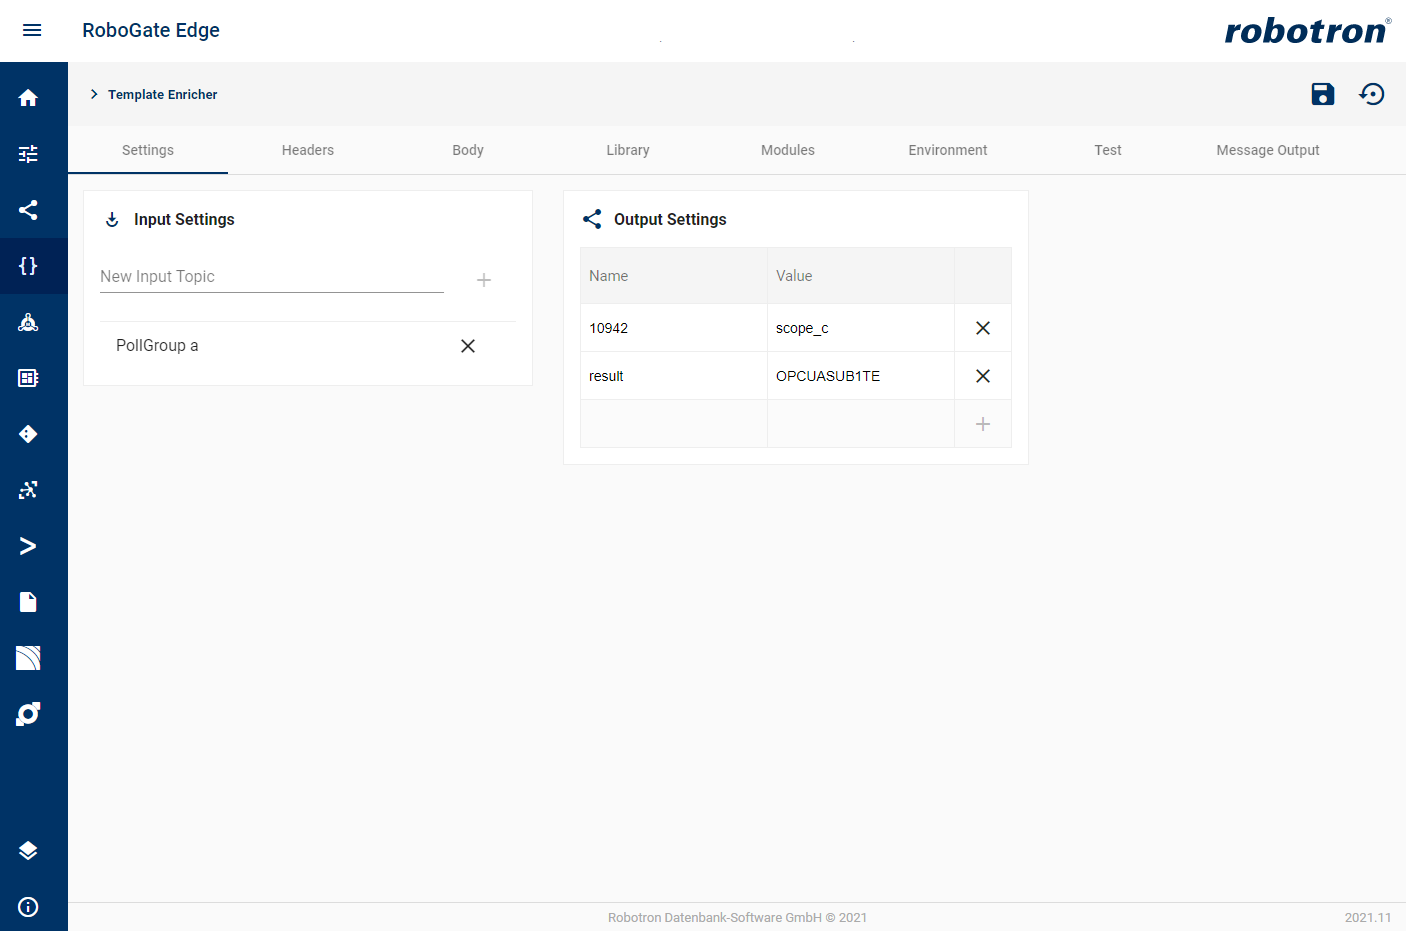Select the 10942 name cell
The height and width of the screenshot is (931, 1406).
(x=674, y=328)
